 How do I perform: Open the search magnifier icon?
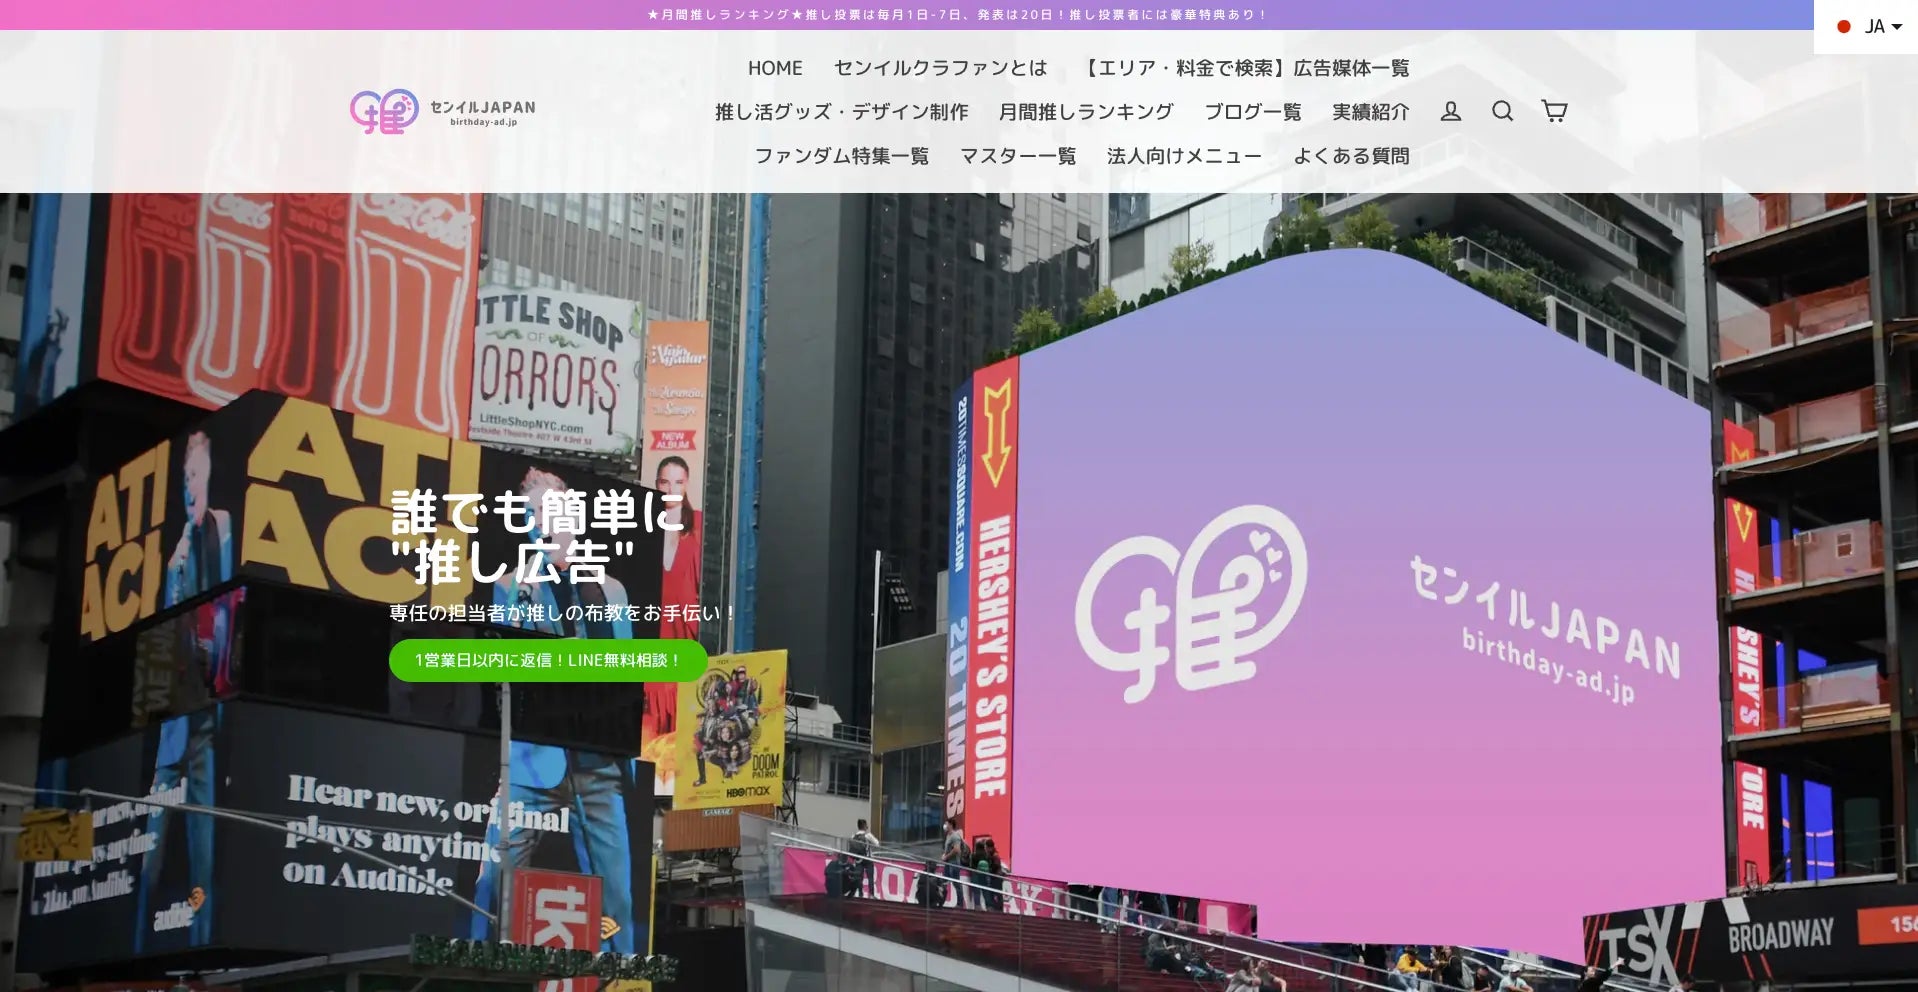[1502, 111]
